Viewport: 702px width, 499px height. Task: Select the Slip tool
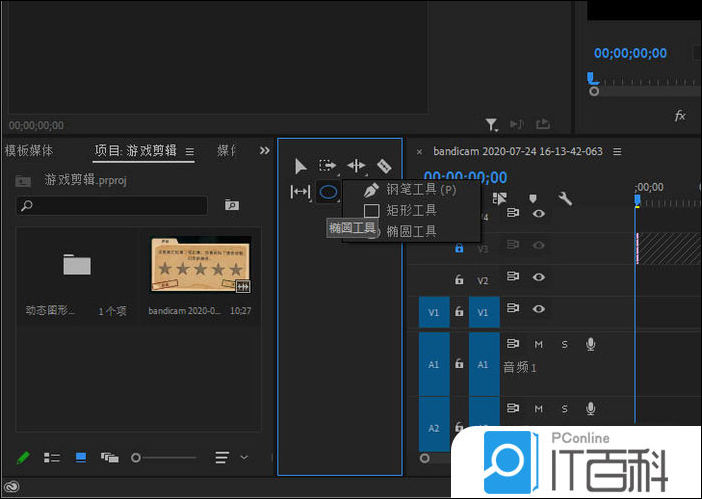pos(300,191)
